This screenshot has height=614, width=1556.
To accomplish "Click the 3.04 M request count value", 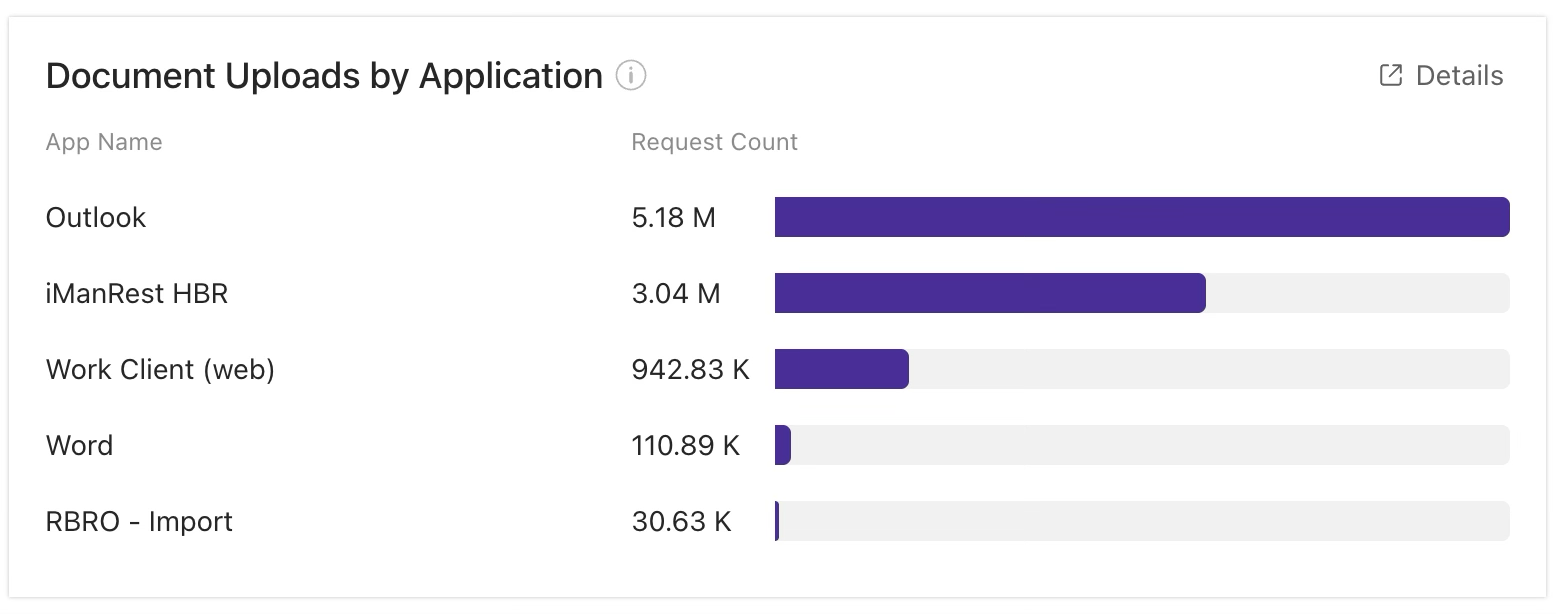I will click(676, 293).
